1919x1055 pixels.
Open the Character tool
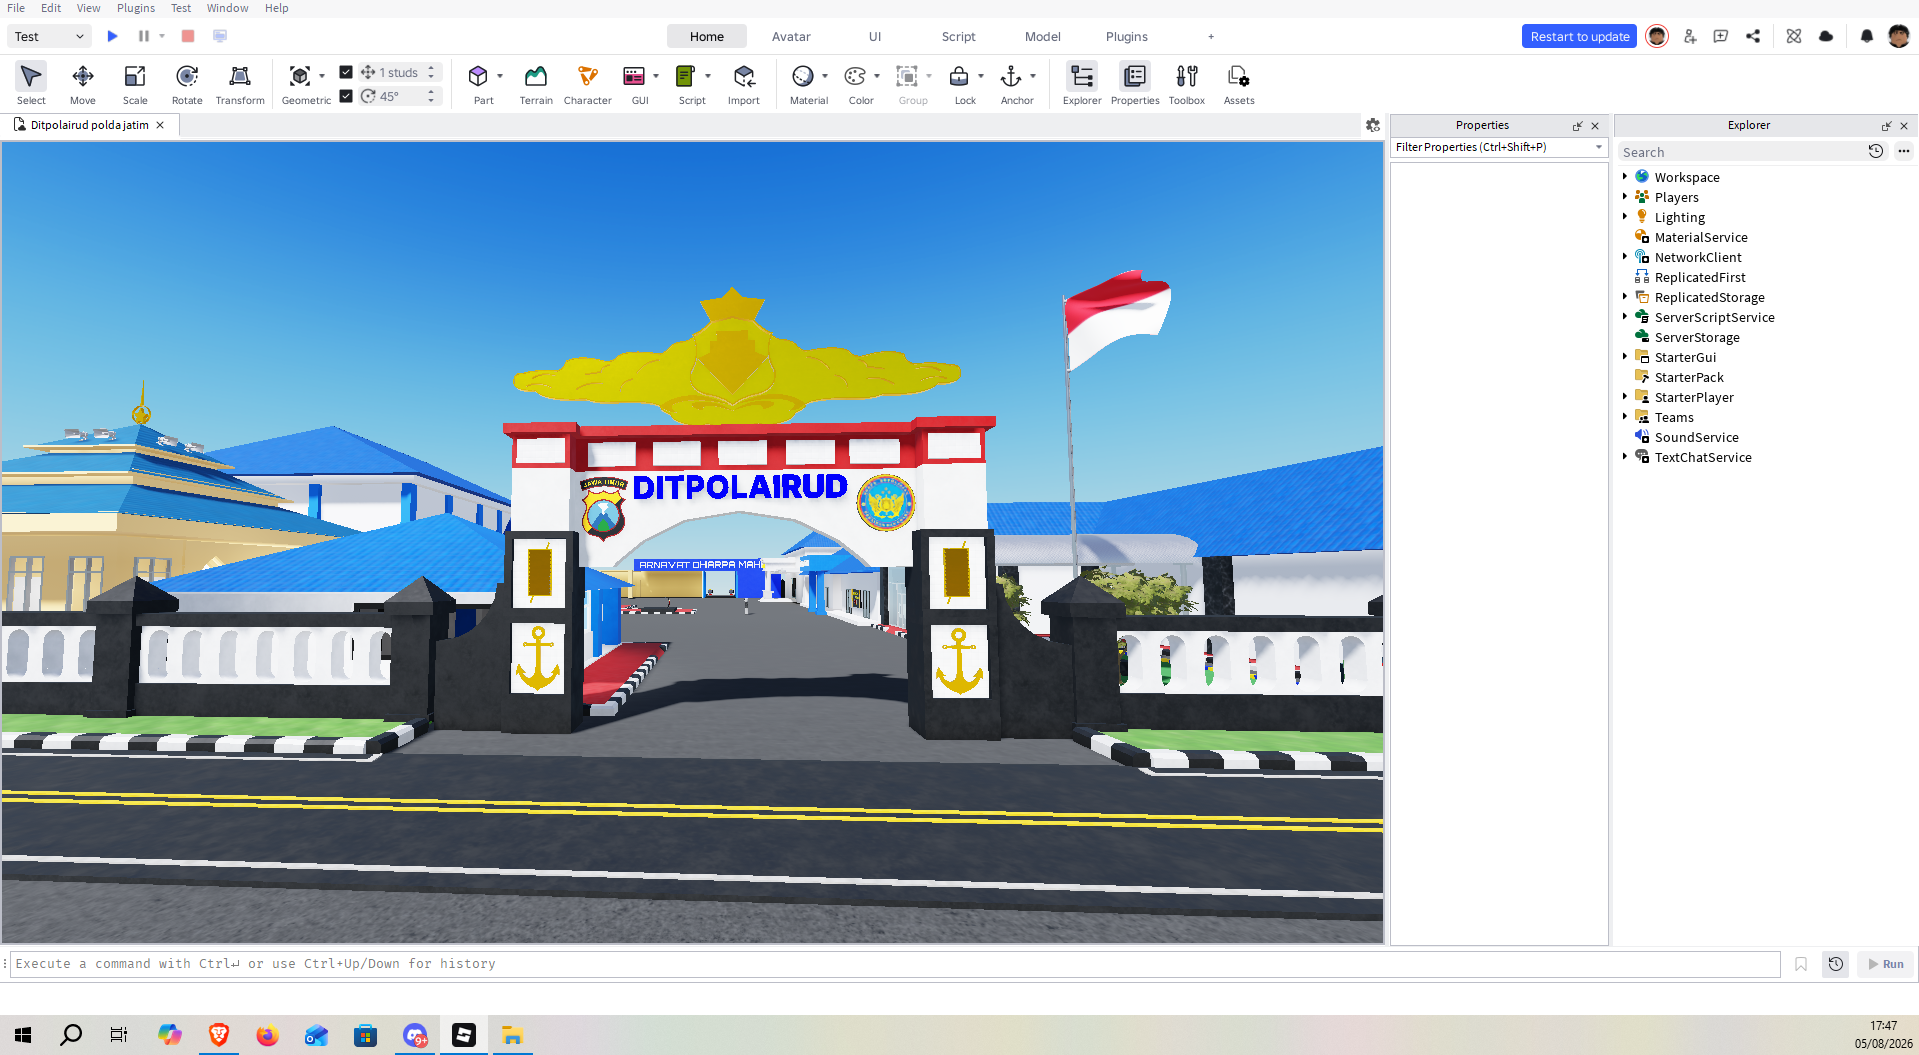coord(588,84)
